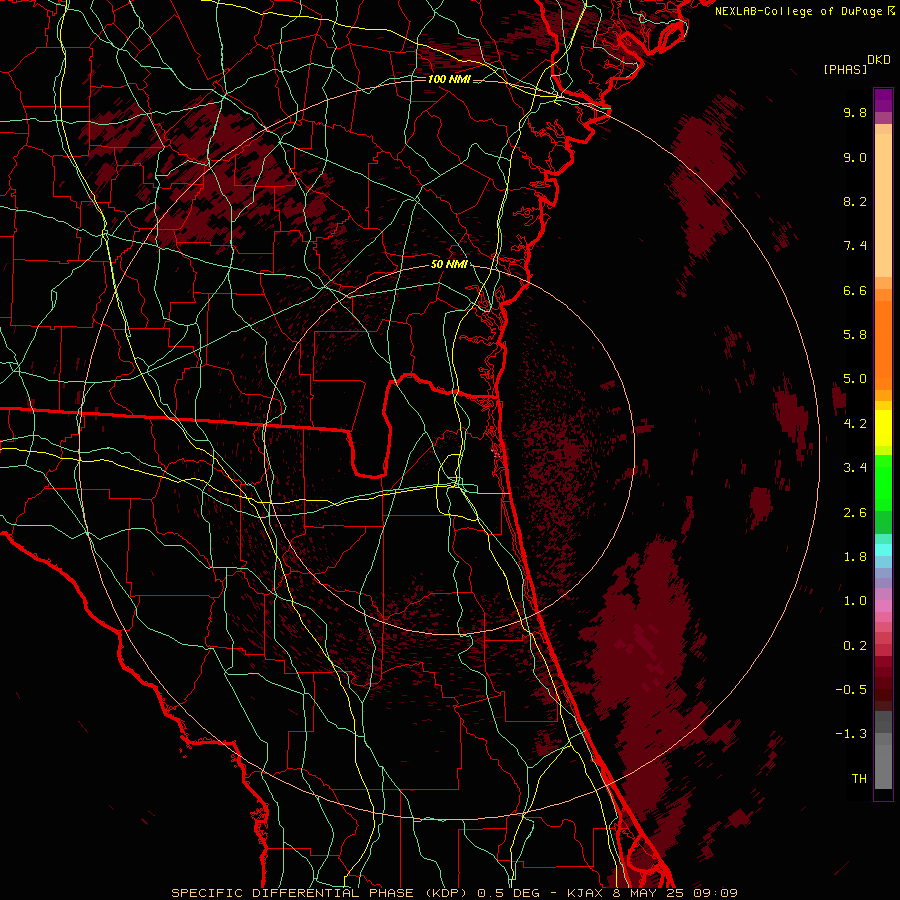Click the 1.8 value on the color scale

point(855,557)
